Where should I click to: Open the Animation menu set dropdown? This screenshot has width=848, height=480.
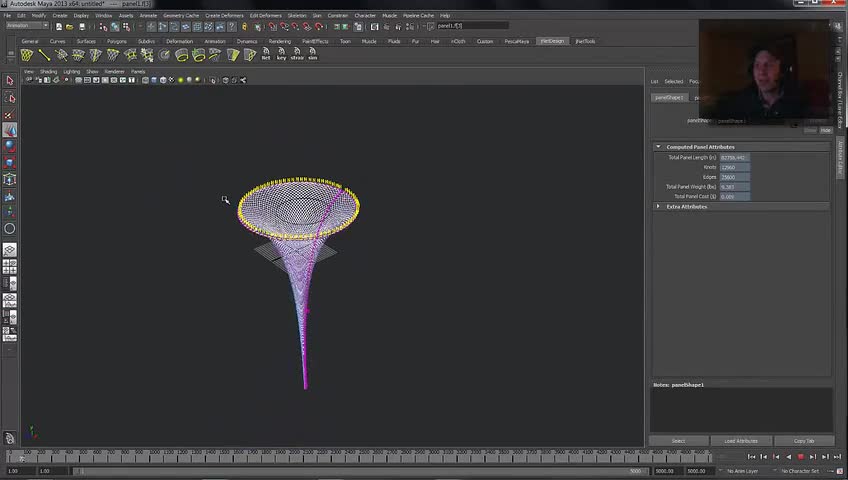click(x=27, y=26)
